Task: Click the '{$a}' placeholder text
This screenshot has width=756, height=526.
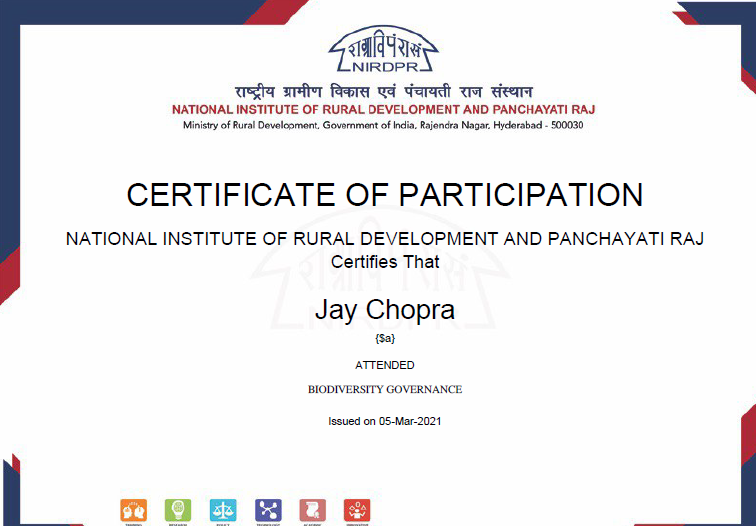Action: click(x=385, y=338)
